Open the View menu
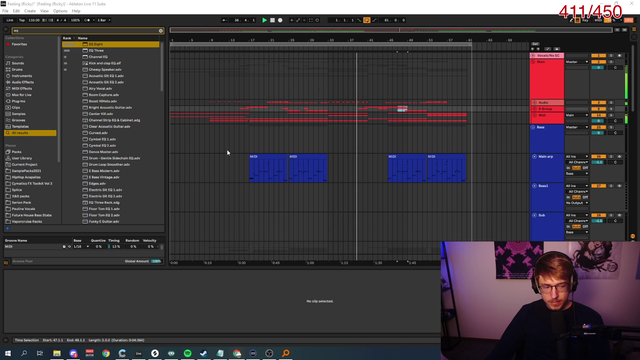 pyautogui.click(x=44, y=11)
